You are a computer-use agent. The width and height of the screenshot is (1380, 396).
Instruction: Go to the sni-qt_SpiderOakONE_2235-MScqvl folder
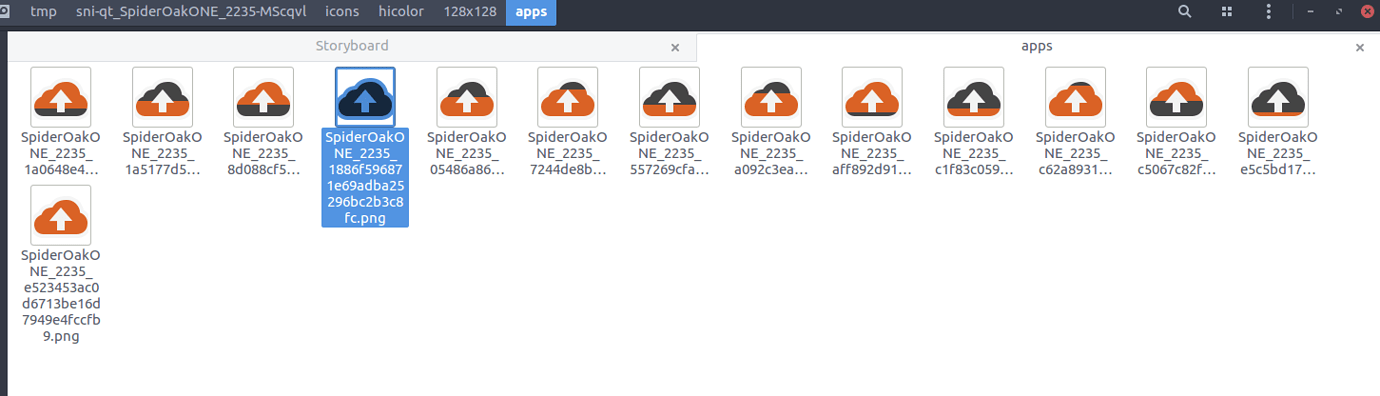(x=191, y=12)
